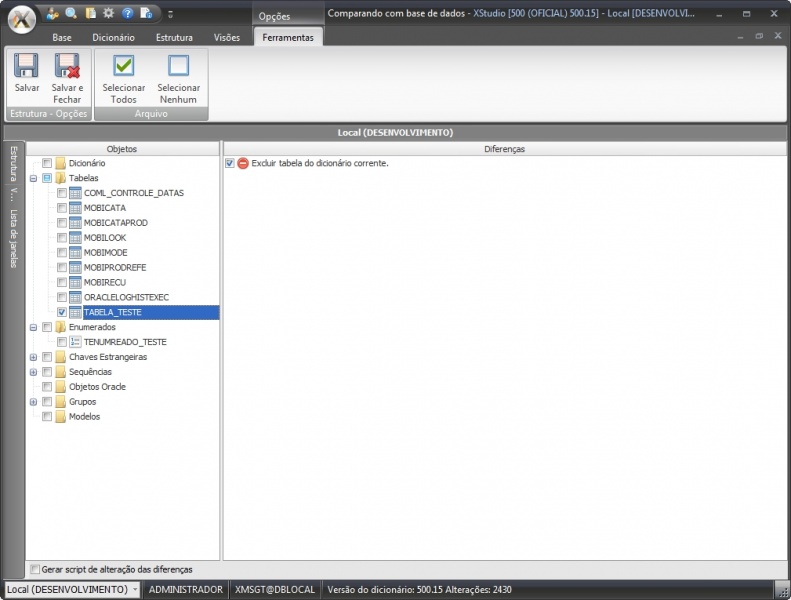Click the Excluir tabela do dicionário corrente text
Image resolution: width=791 pixels, height=600 pixels.
(x=320, y=163)
